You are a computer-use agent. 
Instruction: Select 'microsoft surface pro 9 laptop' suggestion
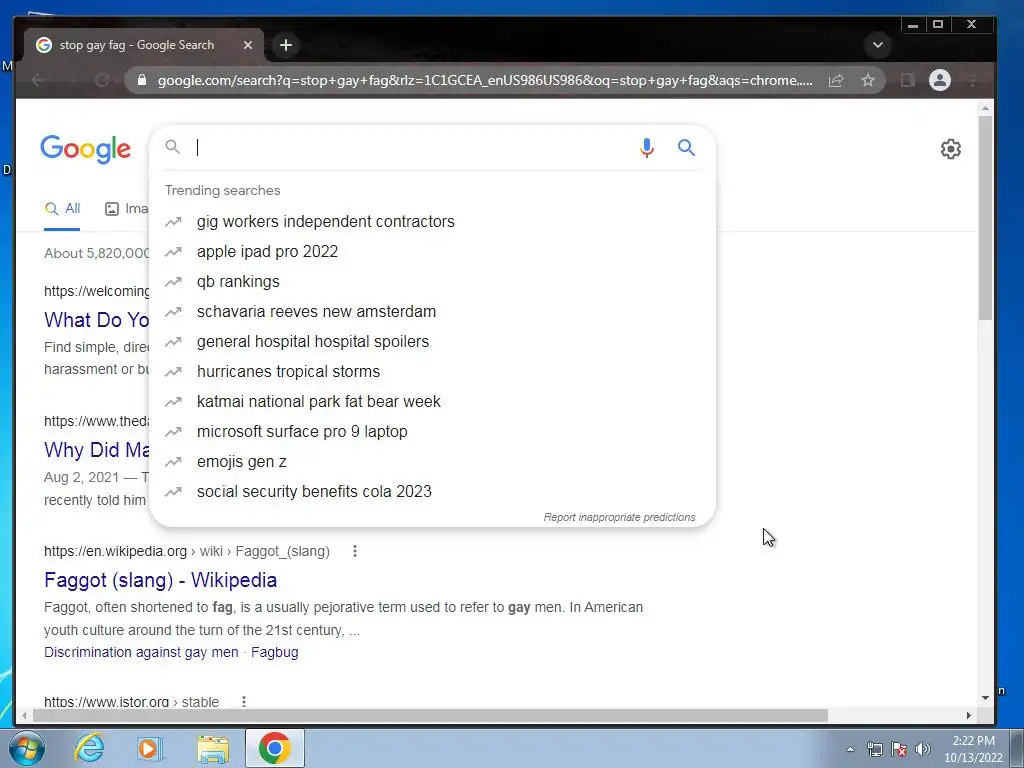[432, 432]
